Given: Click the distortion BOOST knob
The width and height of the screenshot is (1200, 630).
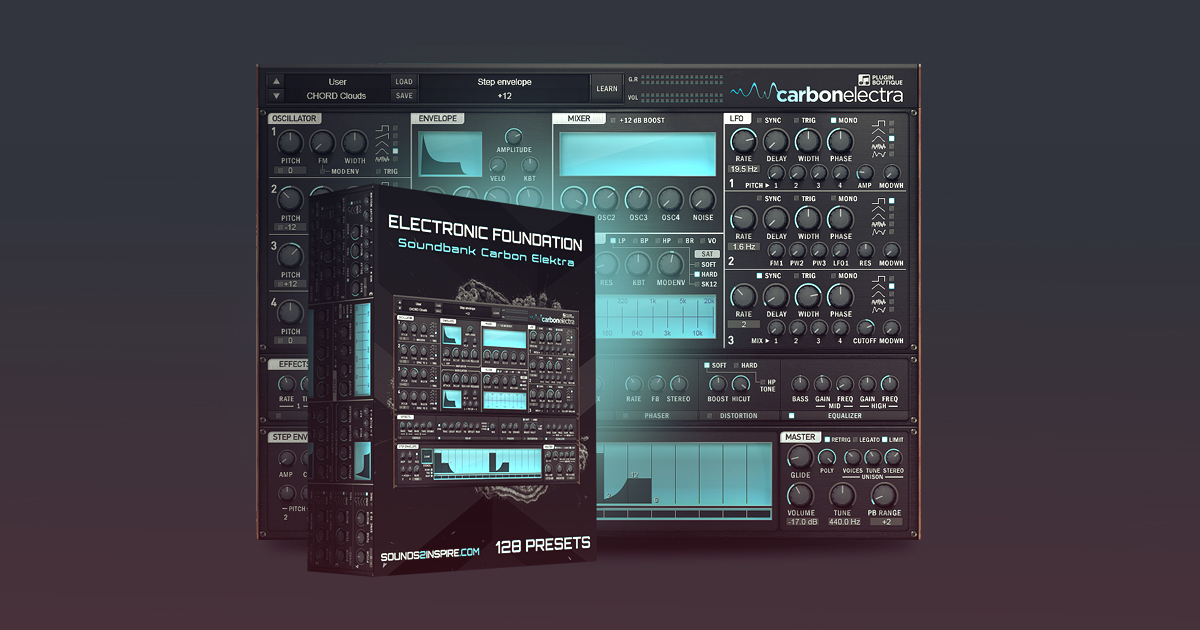Looking at the screenshot, I should [x=717, y=383].
